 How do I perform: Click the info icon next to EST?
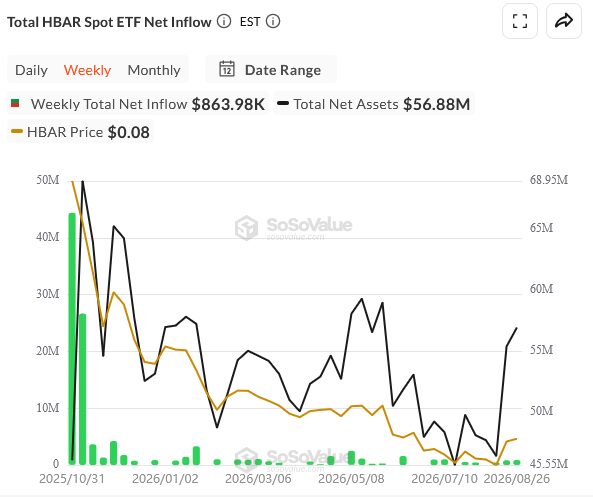tap(273, 22)
